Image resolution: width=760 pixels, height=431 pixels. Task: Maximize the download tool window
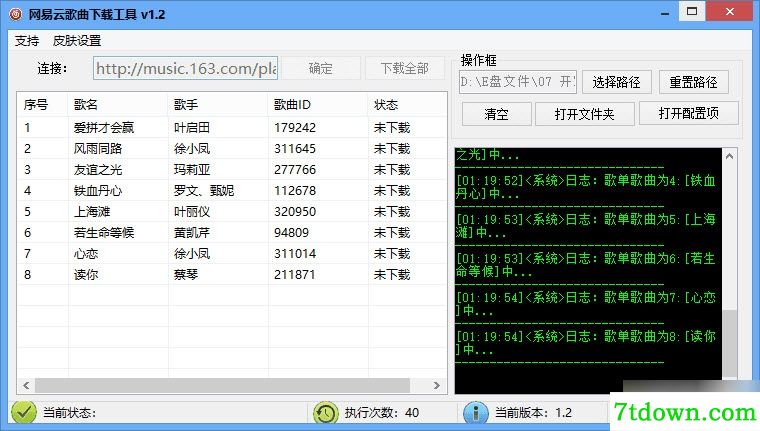click(x=692, y=12)
